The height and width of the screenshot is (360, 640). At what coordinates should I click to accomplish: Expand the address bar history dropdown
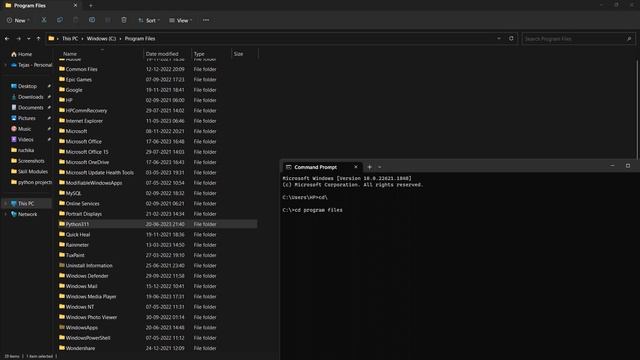coord(499,38)
